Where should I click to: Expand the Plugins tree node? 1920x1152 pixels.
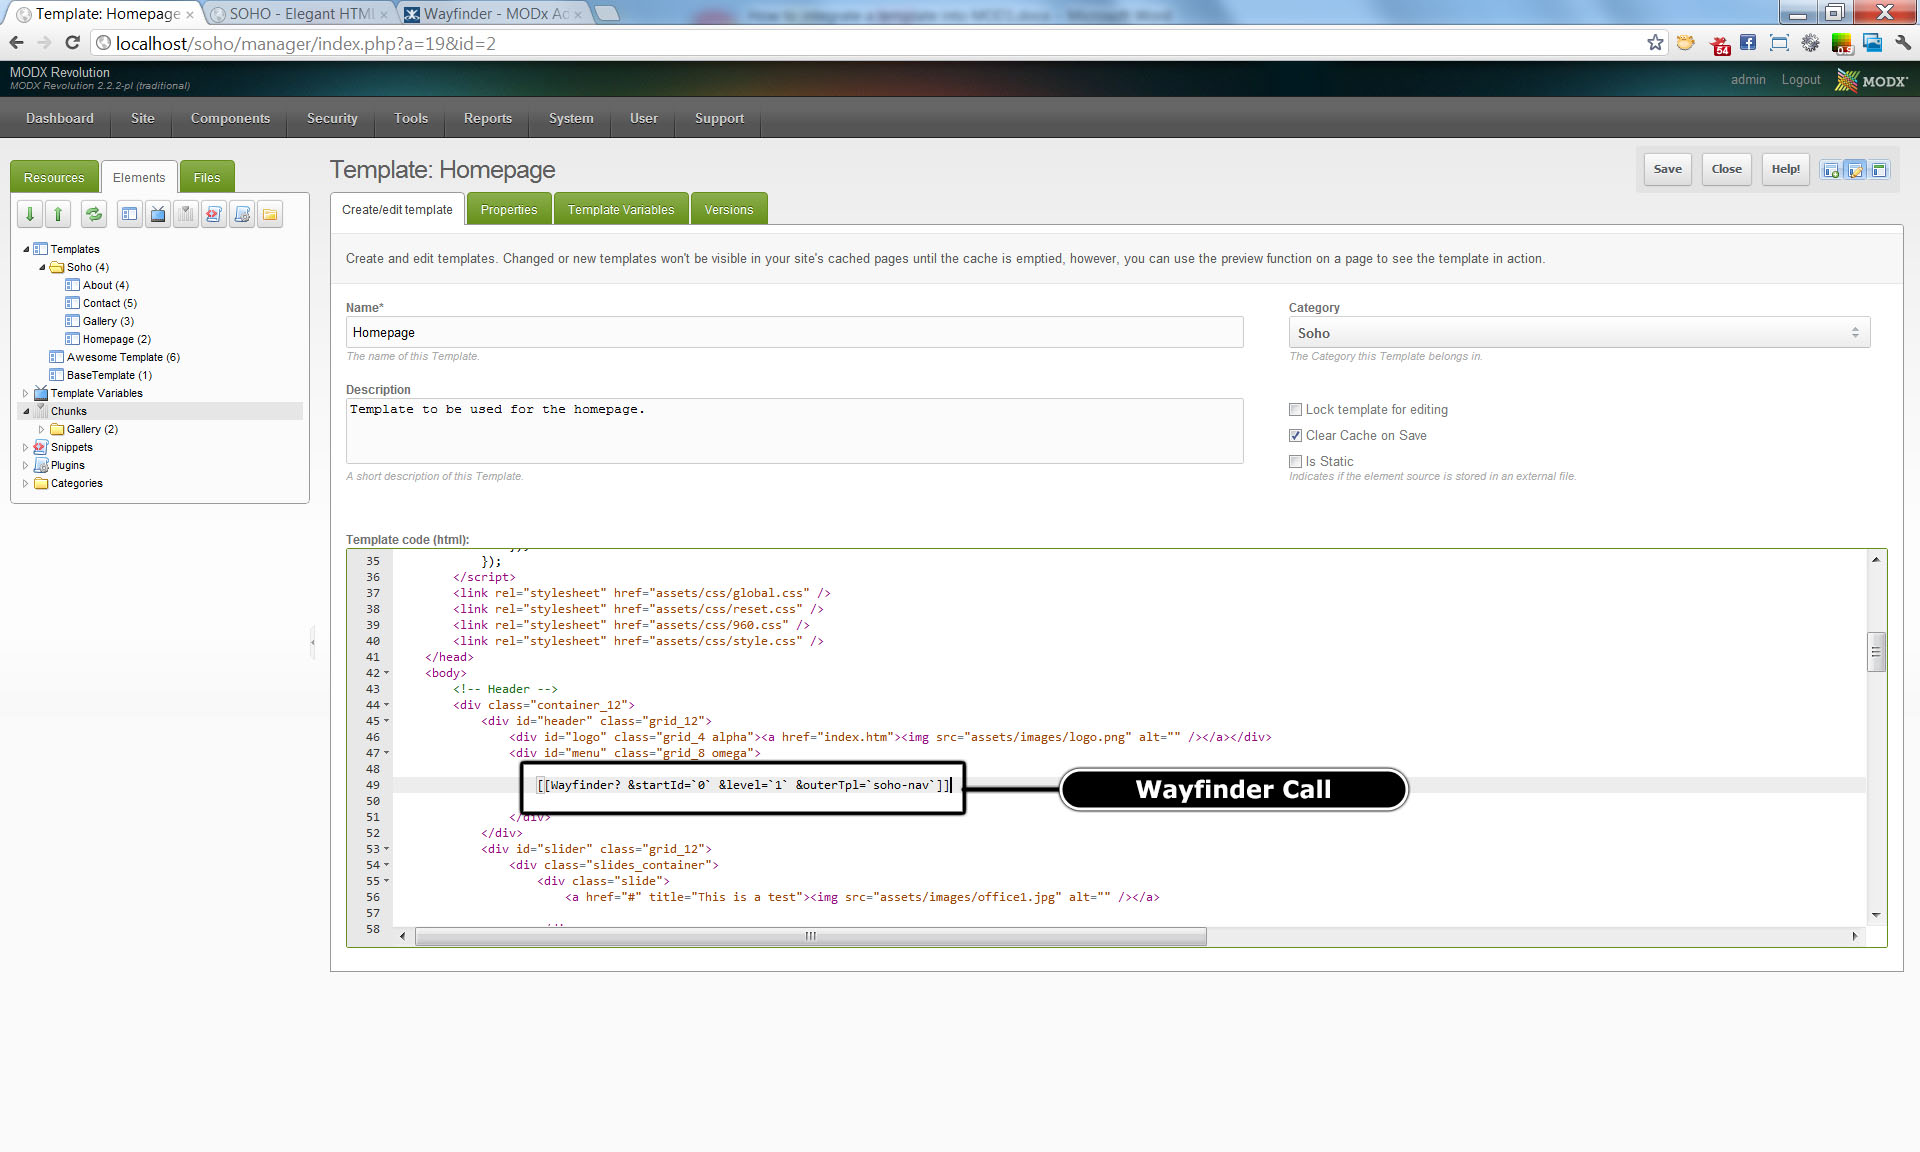tap(26, 465)
